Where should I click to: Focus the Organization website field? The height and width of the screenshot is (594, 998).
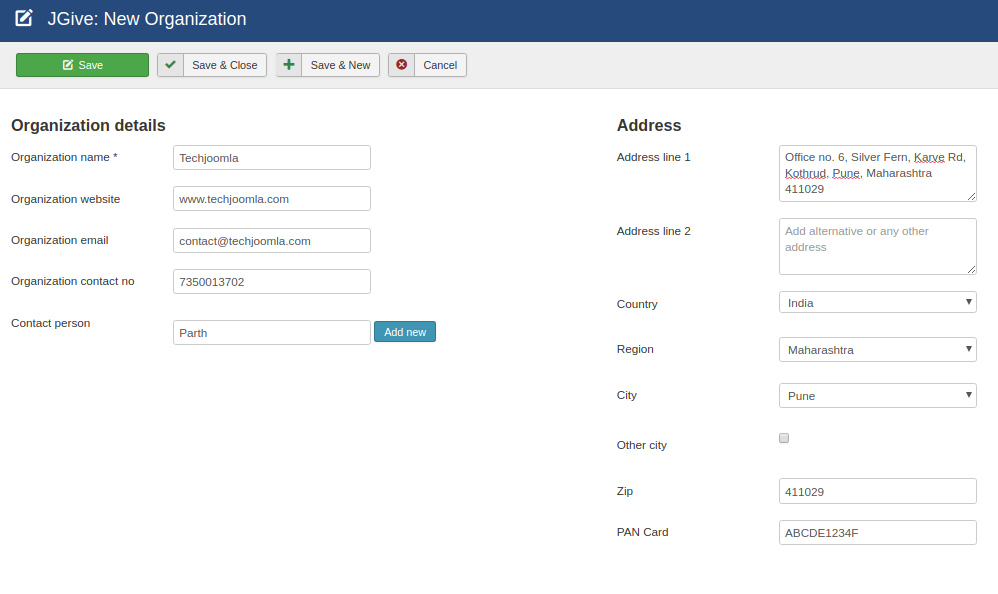click(x=272, y=199)
